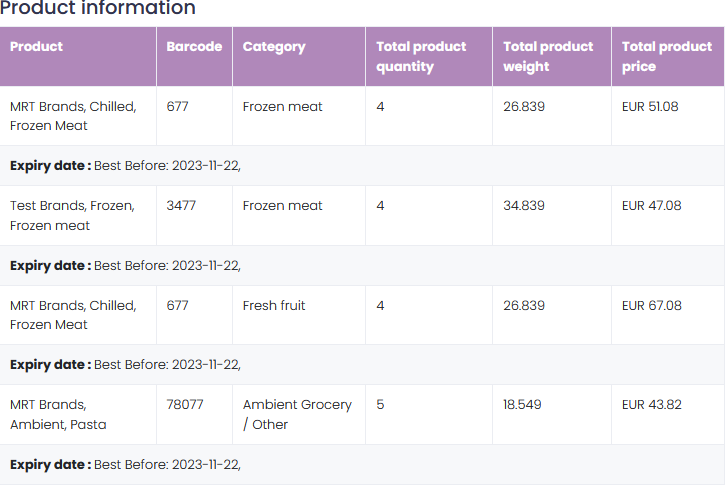727x486 pixels.
Task: Click the Total product weight header
Action: click(x=548, y=56)
